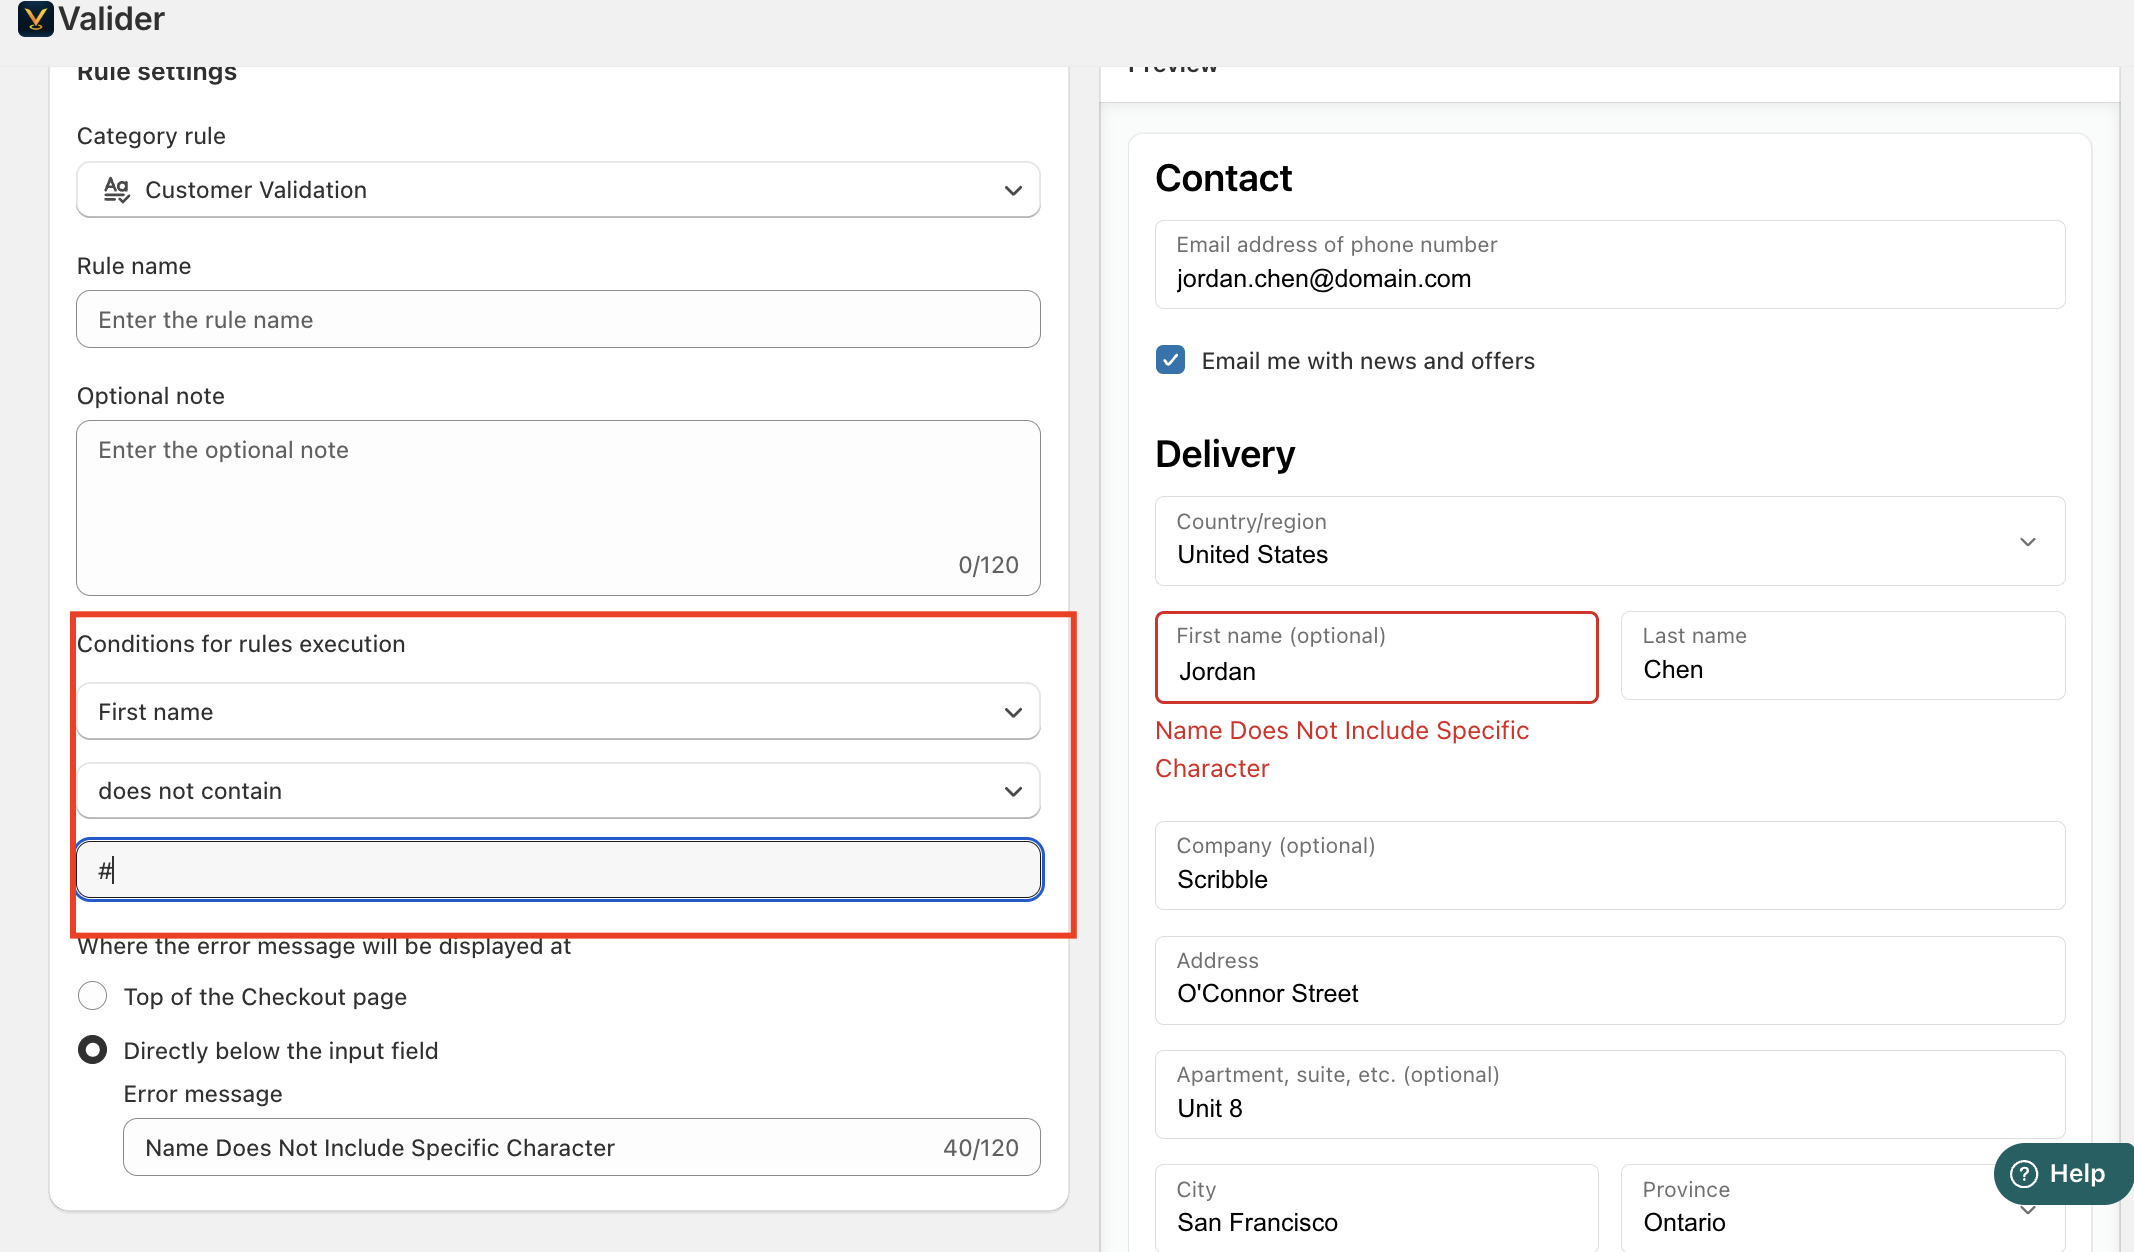Click the Email address preview field

pyautogui.click(x=1609, y=265)
